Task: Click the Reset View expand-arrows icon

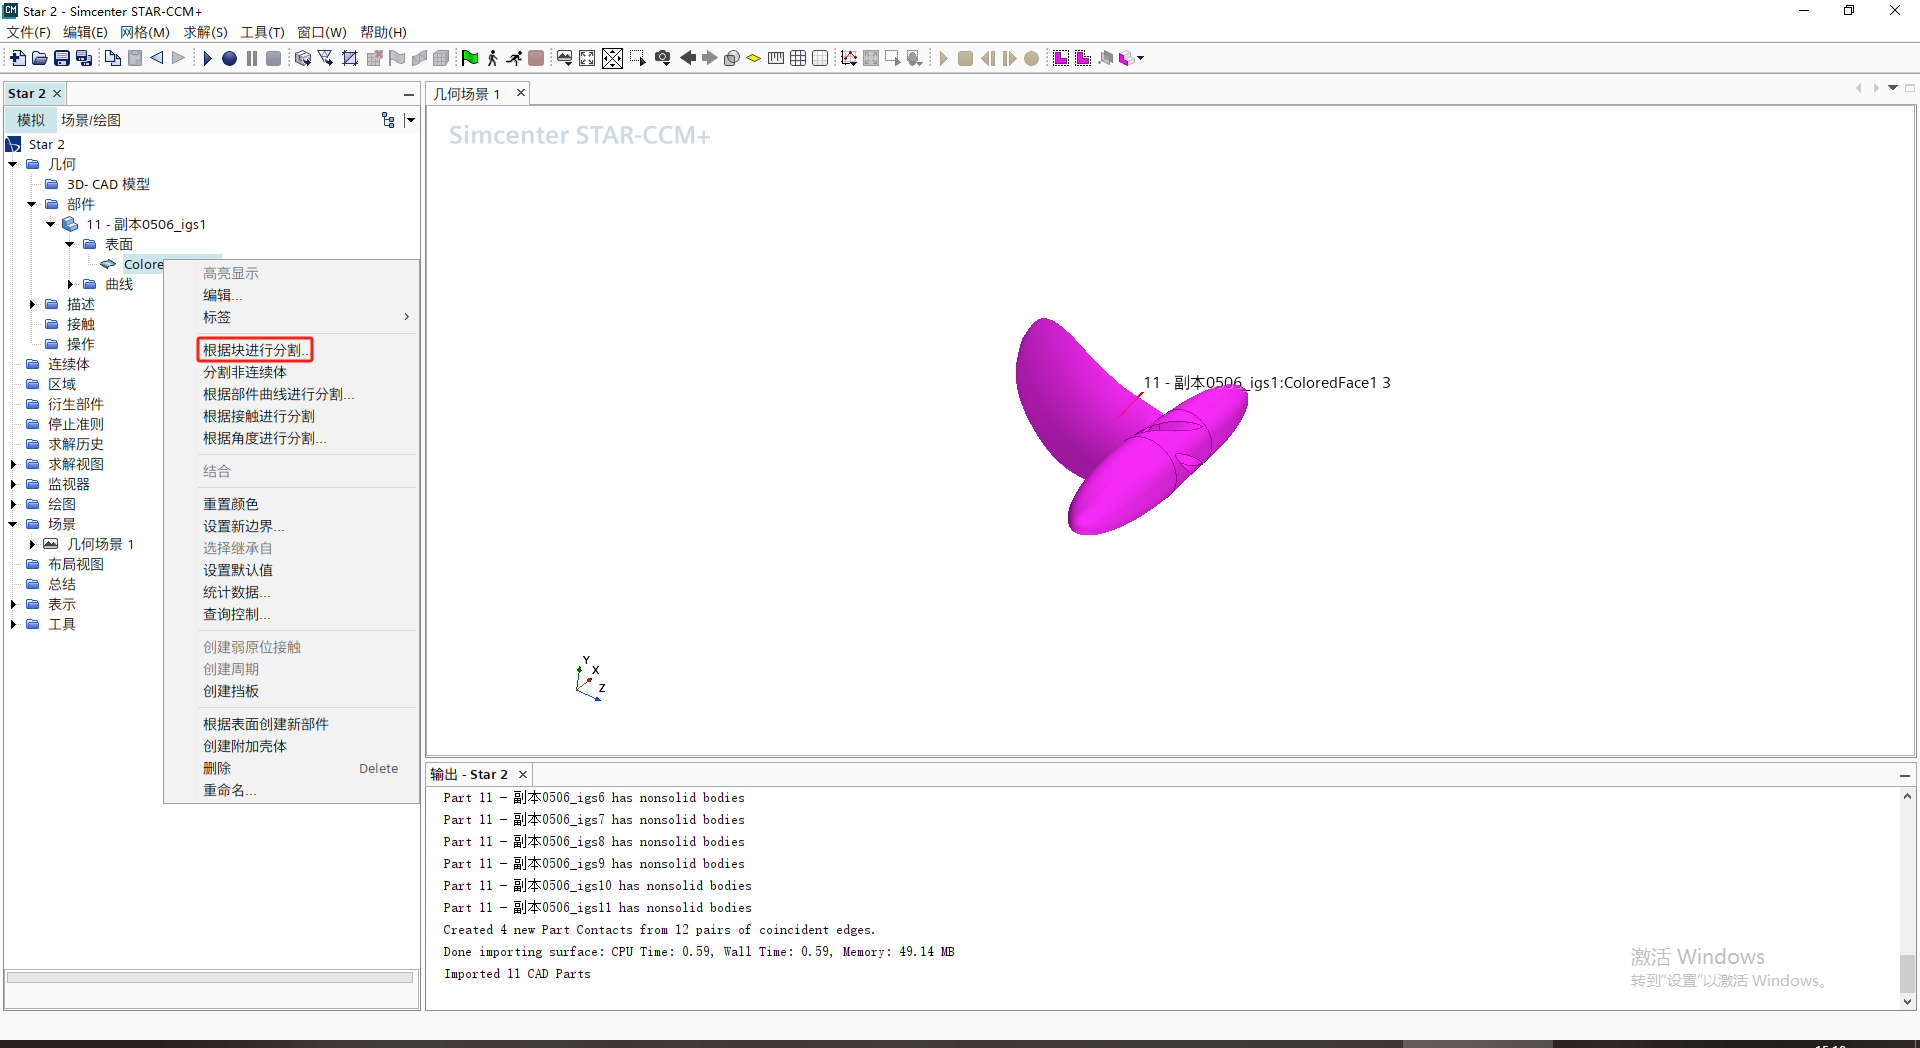Action: tap(587, 58)
